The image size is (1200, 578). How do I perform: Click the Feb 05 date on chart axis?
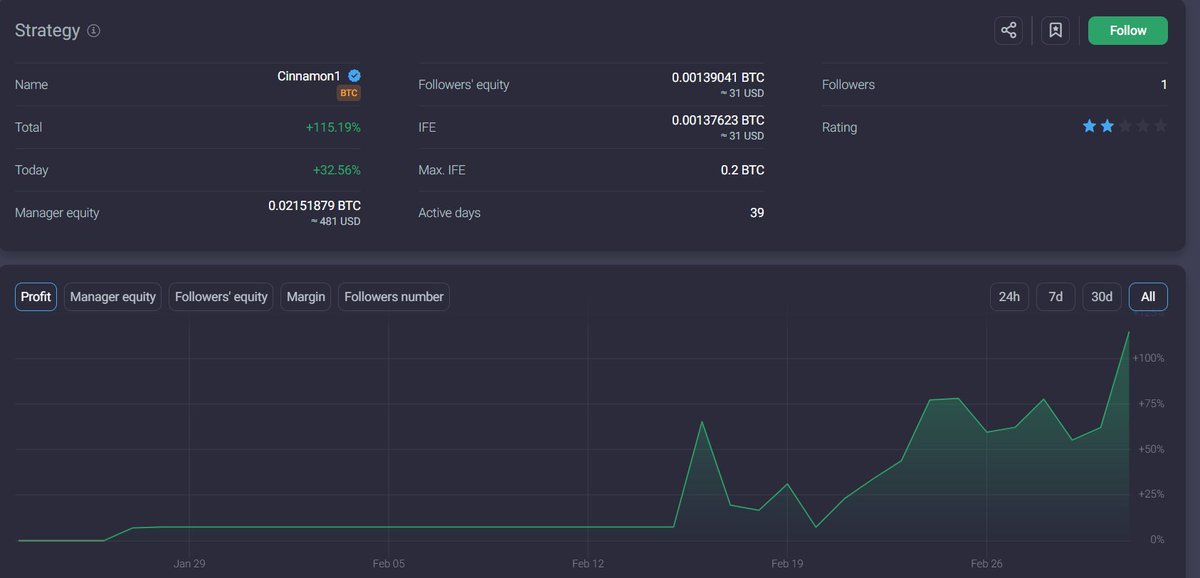[x=389, y=564]
